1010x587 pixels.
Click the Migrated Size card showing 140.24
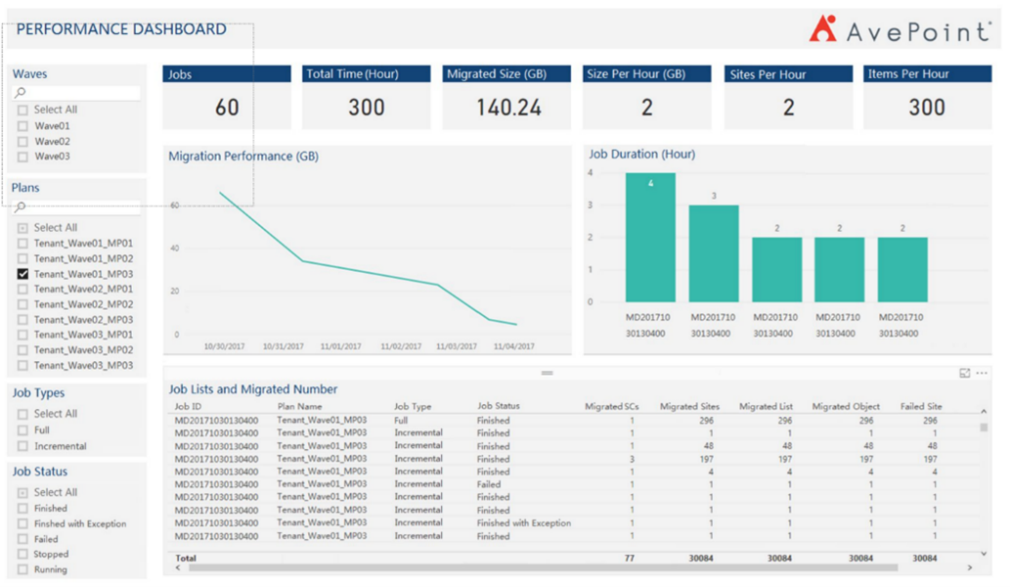506,97
